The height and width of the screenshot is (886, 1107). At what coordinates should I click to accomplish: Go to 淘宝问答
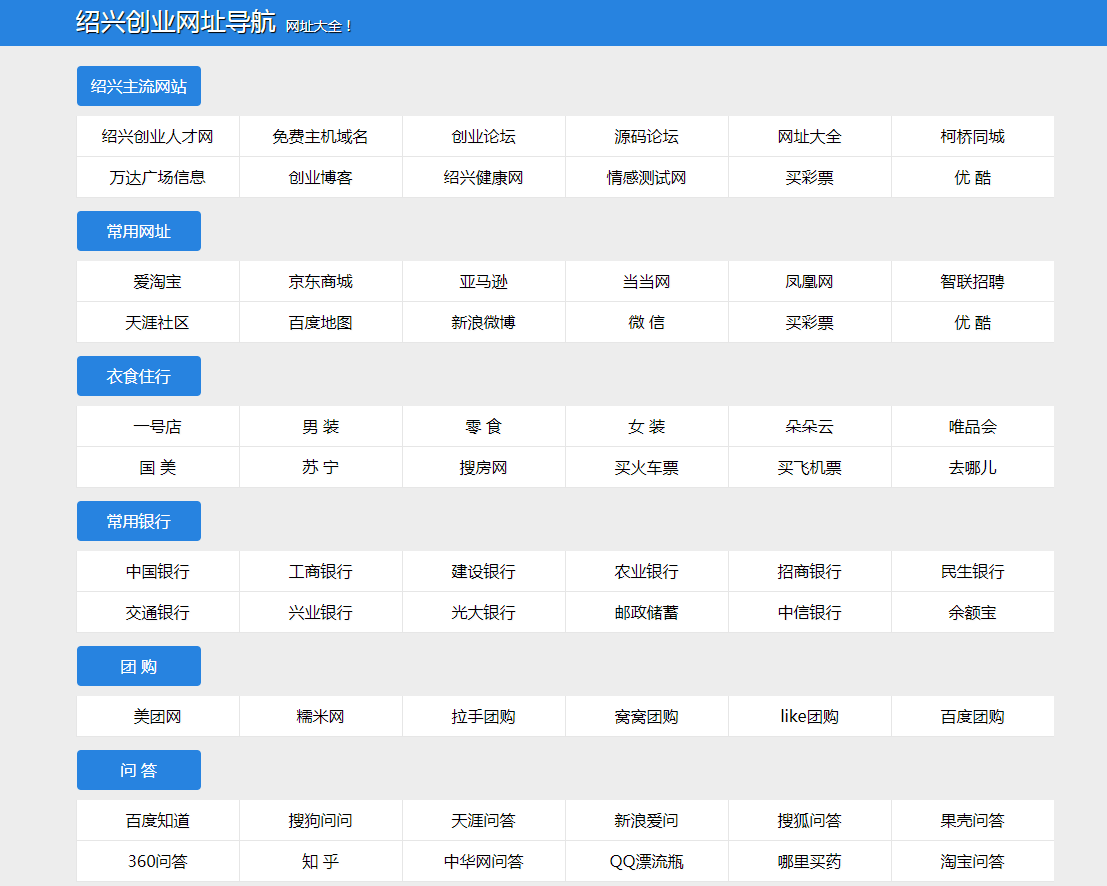click(x=973, y=861)
